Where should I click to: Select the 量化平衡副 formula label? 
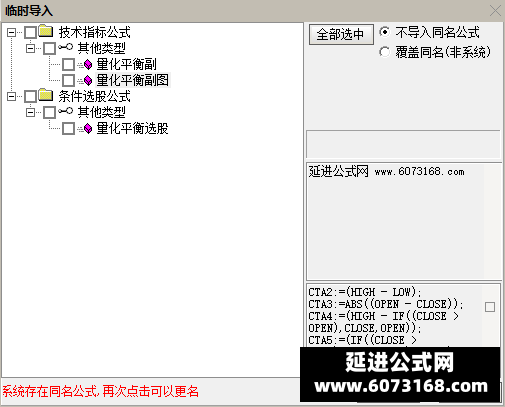126,64
